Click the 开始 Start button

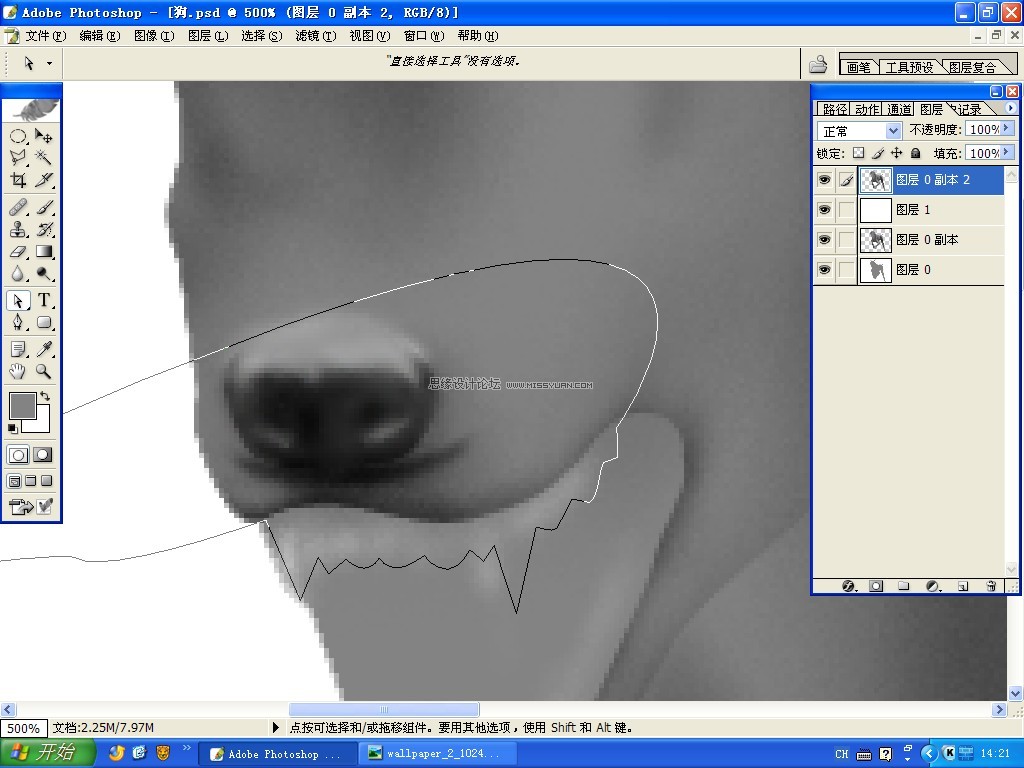pyautogui.click(x=47, y=753)
